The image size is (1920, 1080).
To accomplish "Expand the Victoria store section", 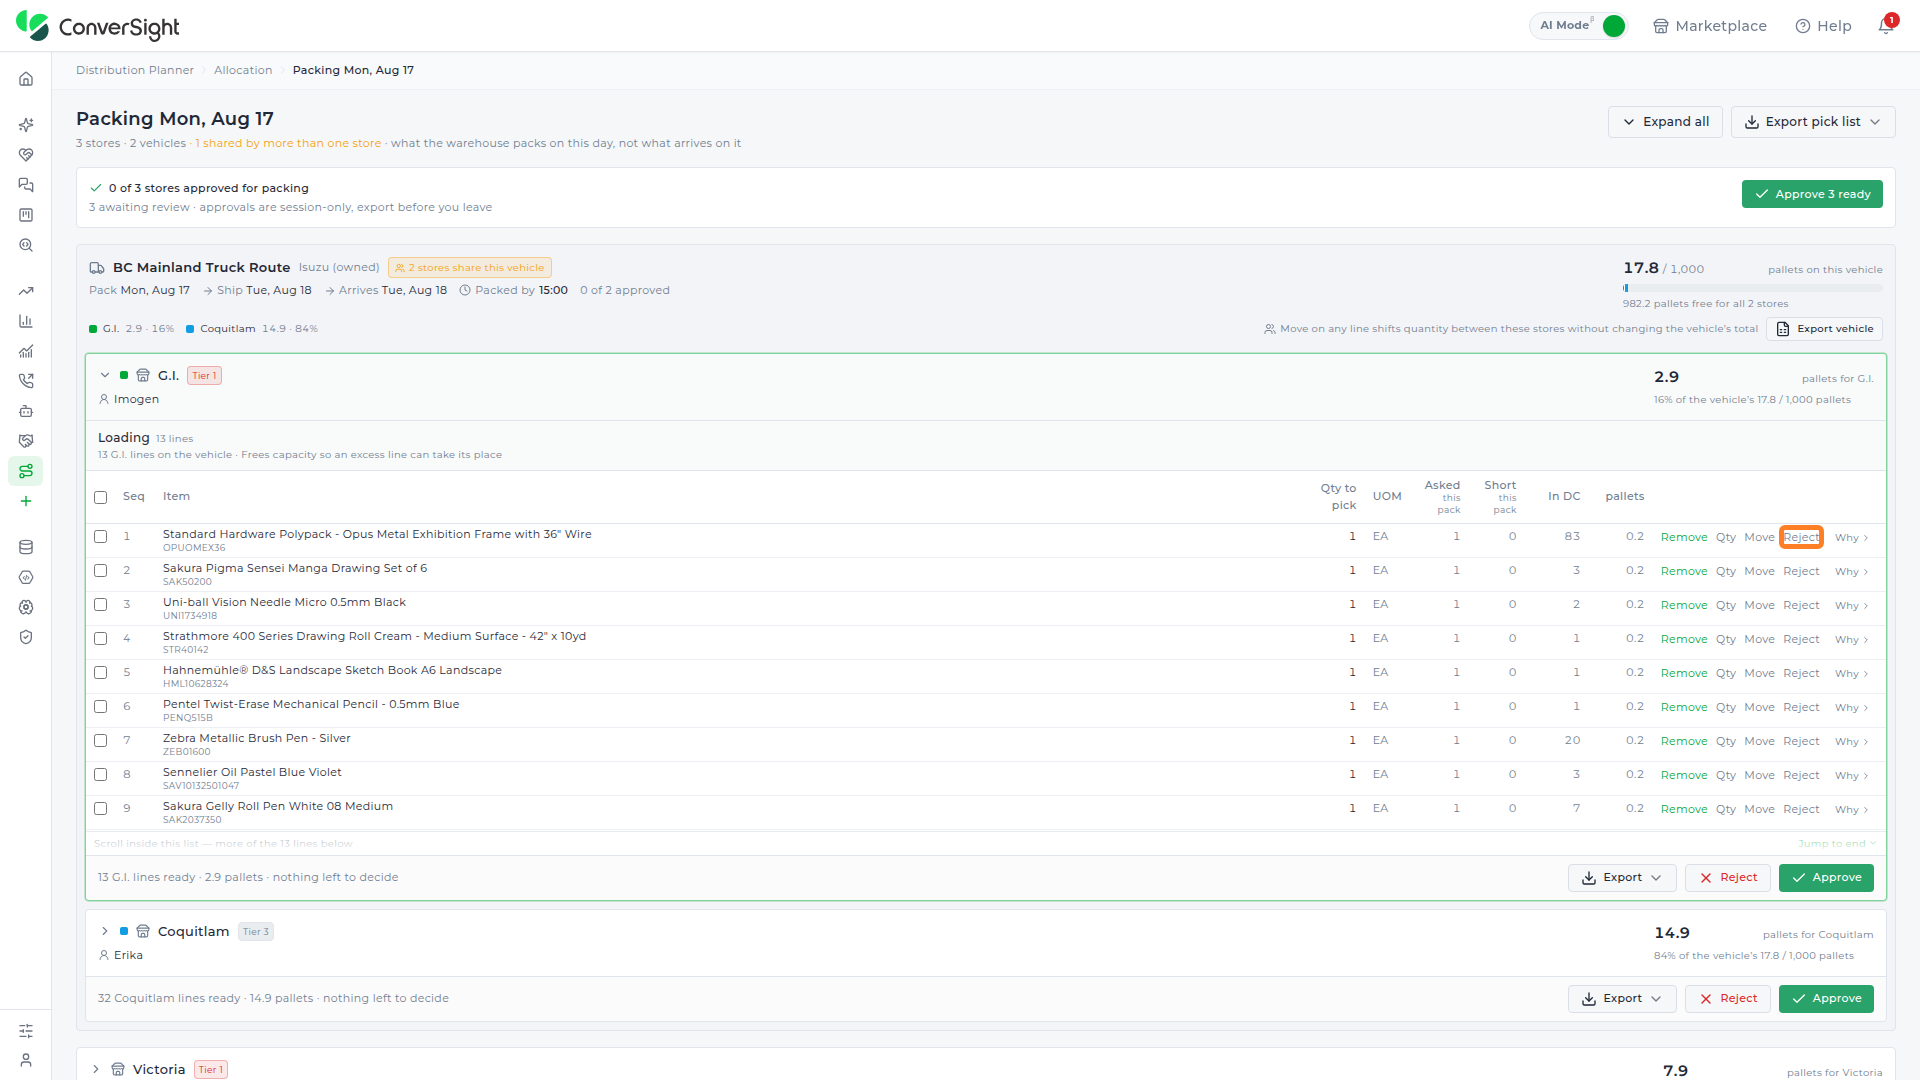I will coord(96,1070).
